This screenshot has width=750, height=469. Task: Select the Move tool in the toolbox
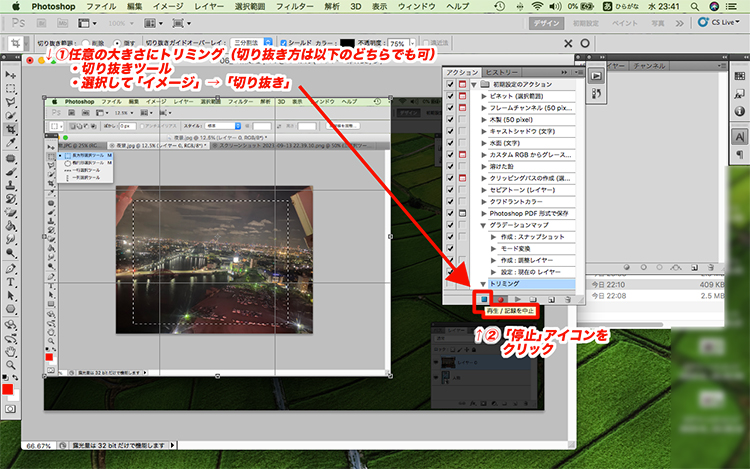(11, 75)
